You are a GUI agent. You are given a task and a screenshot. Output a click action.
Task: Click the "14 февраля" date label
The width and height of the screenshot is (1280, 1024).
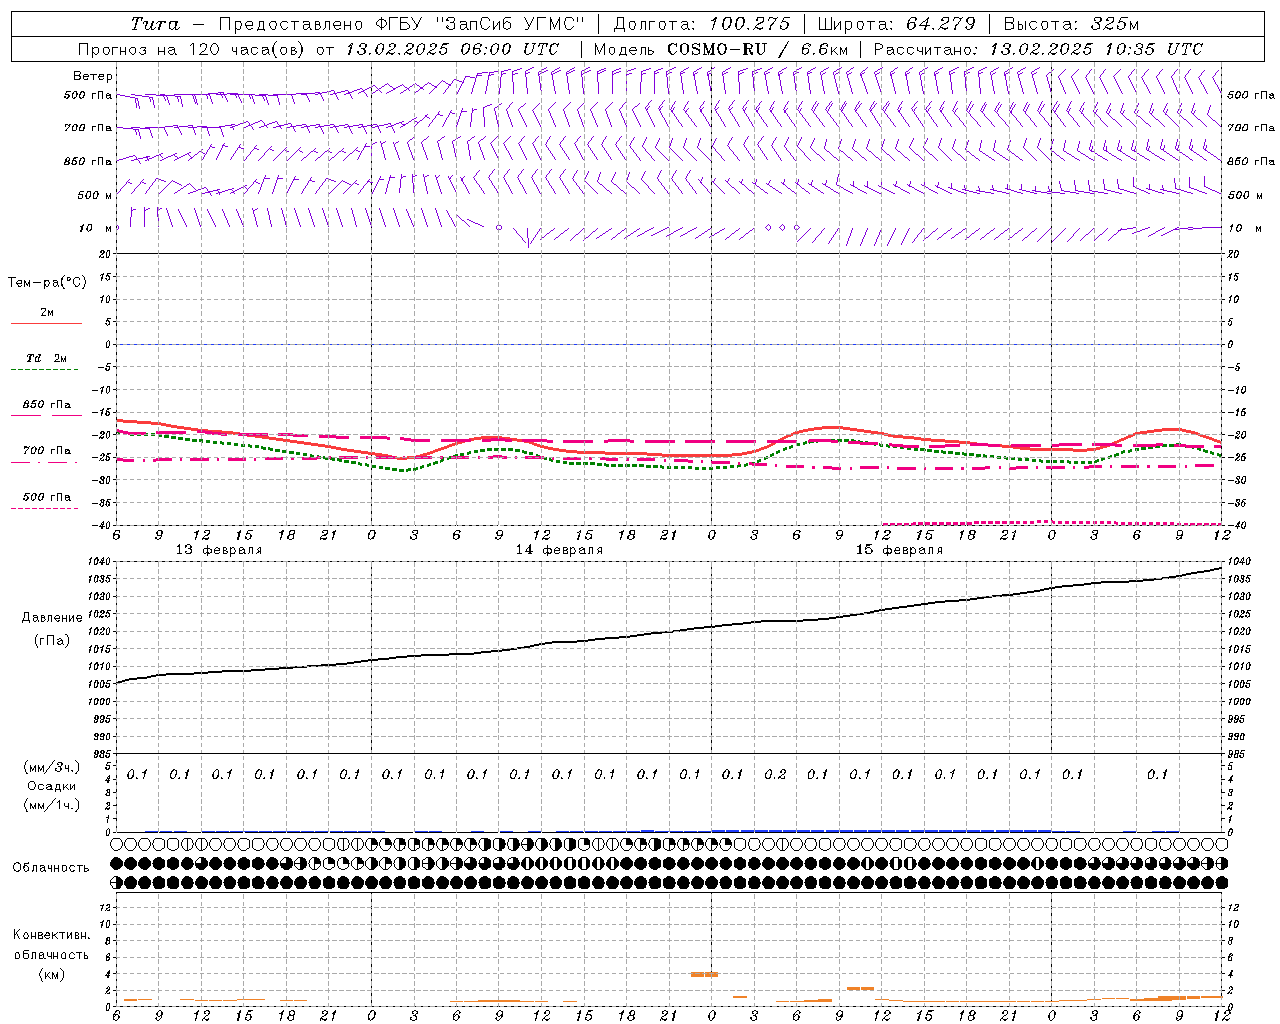[x=559, y=550]
